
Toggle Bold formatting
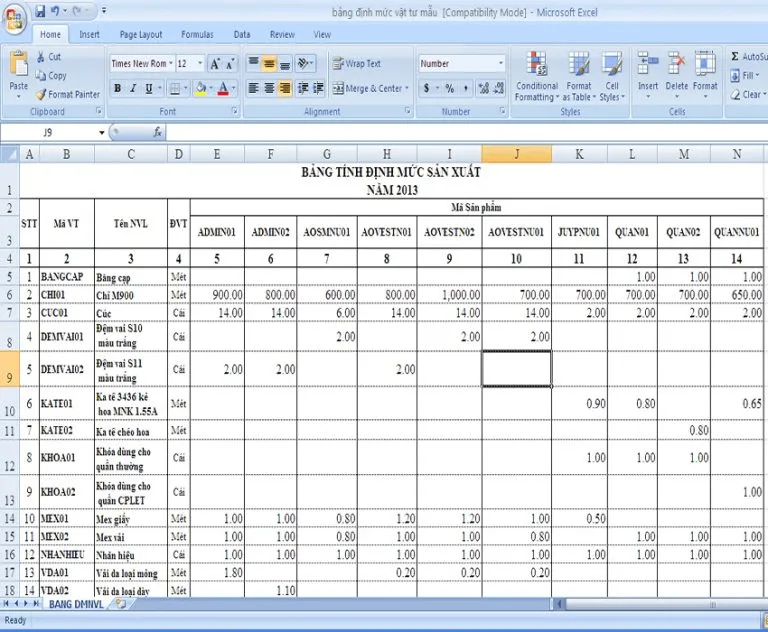tap(118, 88)
